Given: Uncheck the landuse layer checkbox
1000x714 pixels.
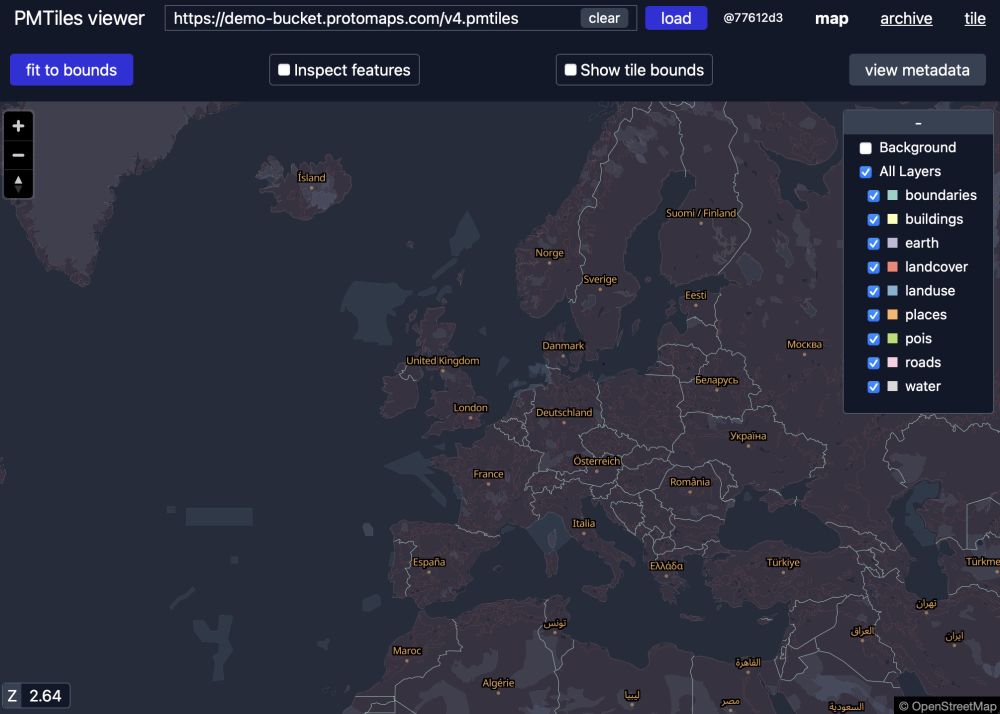Looking at the screenshot, I should (874, 291).
